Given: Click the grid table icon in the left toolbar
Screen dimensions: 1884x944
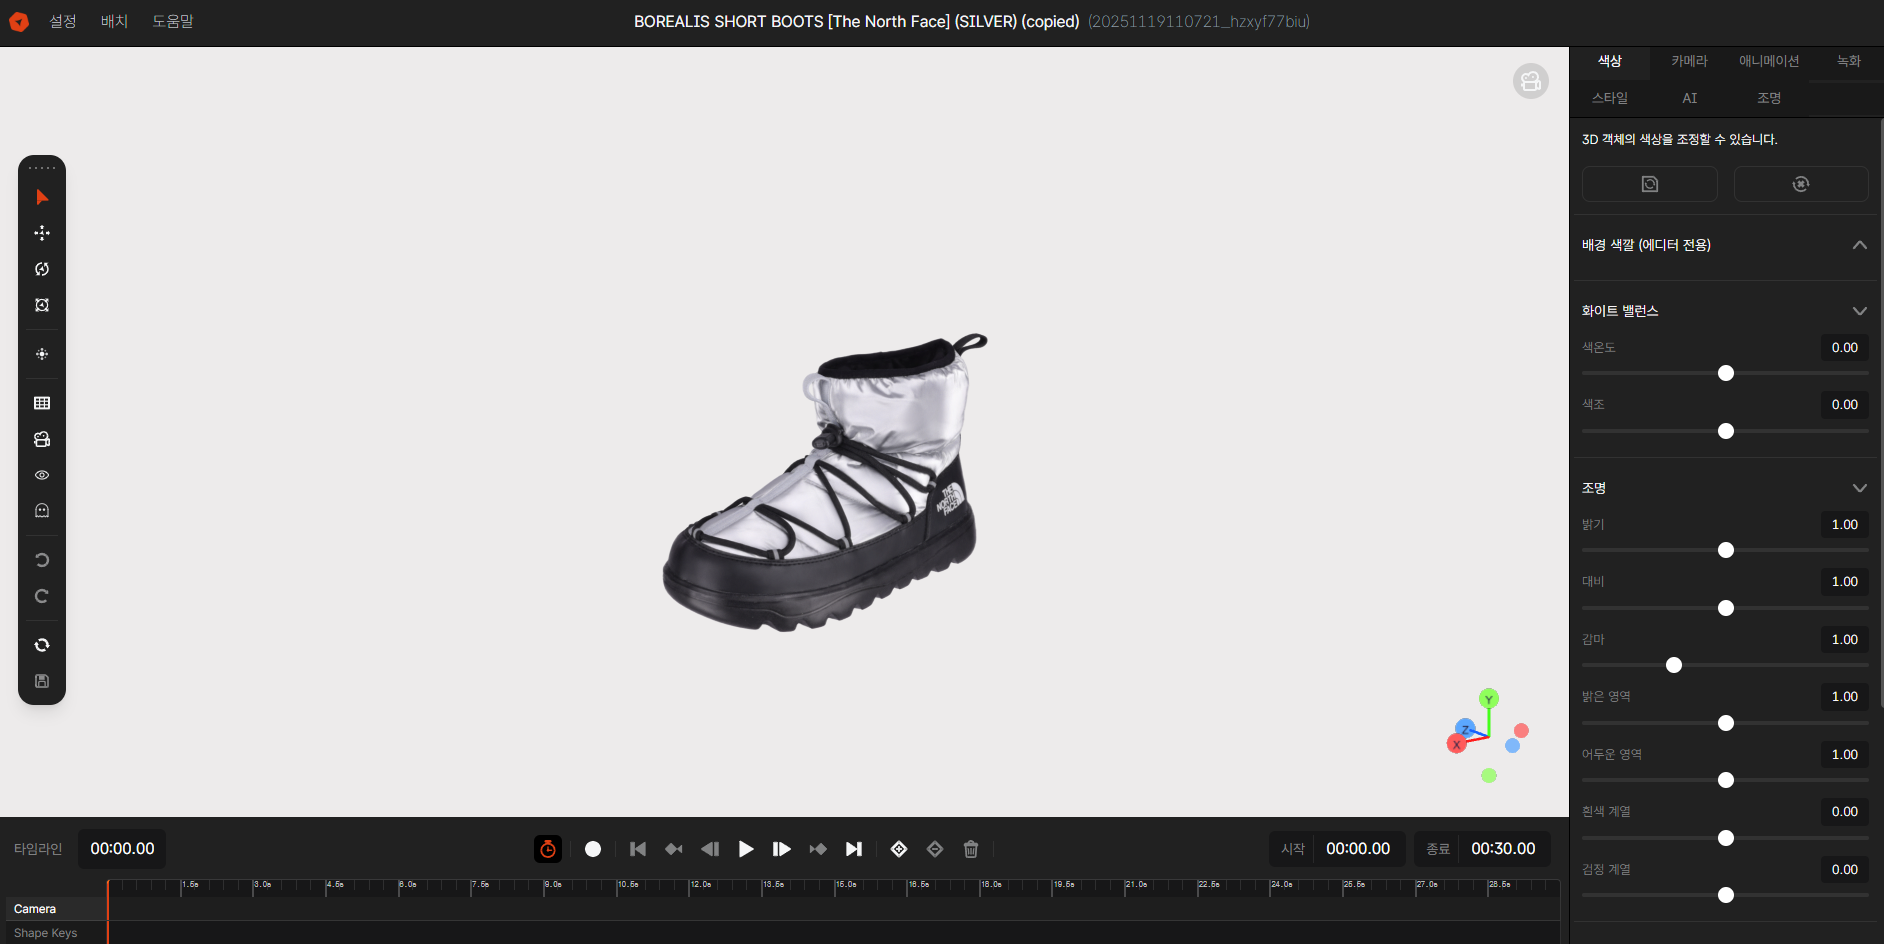Looking at the screenshot, I should click(42, 403).
